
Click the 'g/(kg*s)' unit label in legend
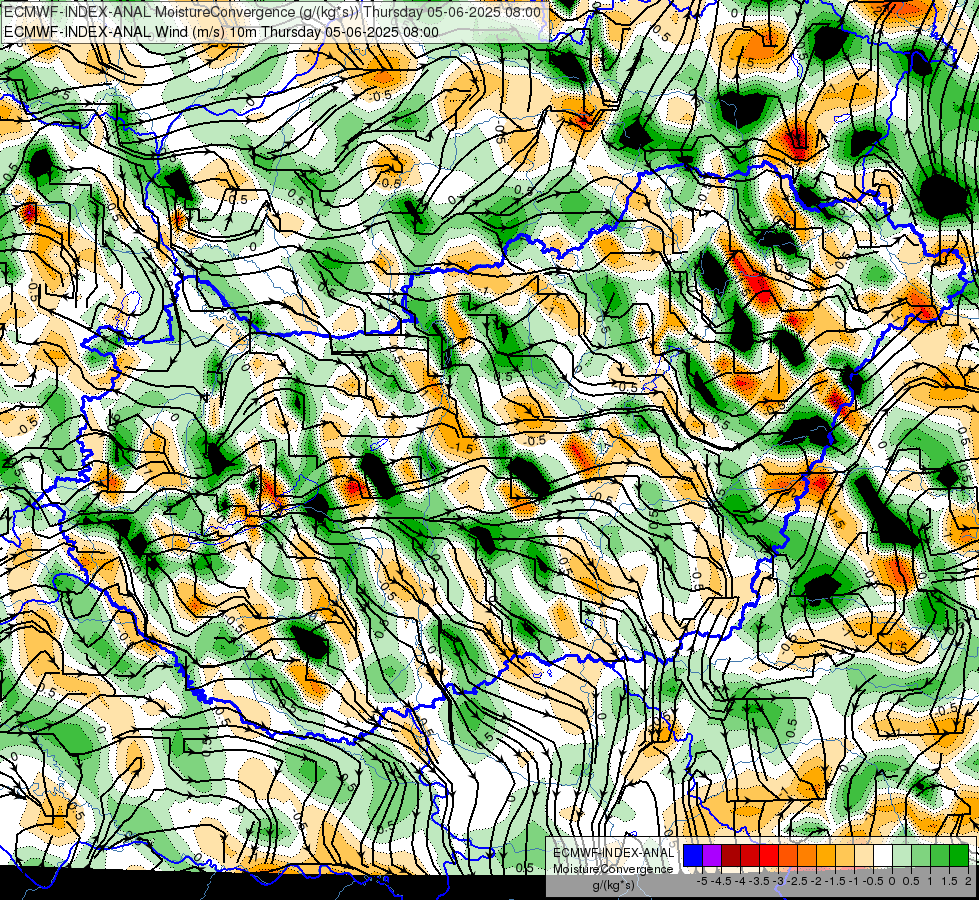(x=614, y=886)
